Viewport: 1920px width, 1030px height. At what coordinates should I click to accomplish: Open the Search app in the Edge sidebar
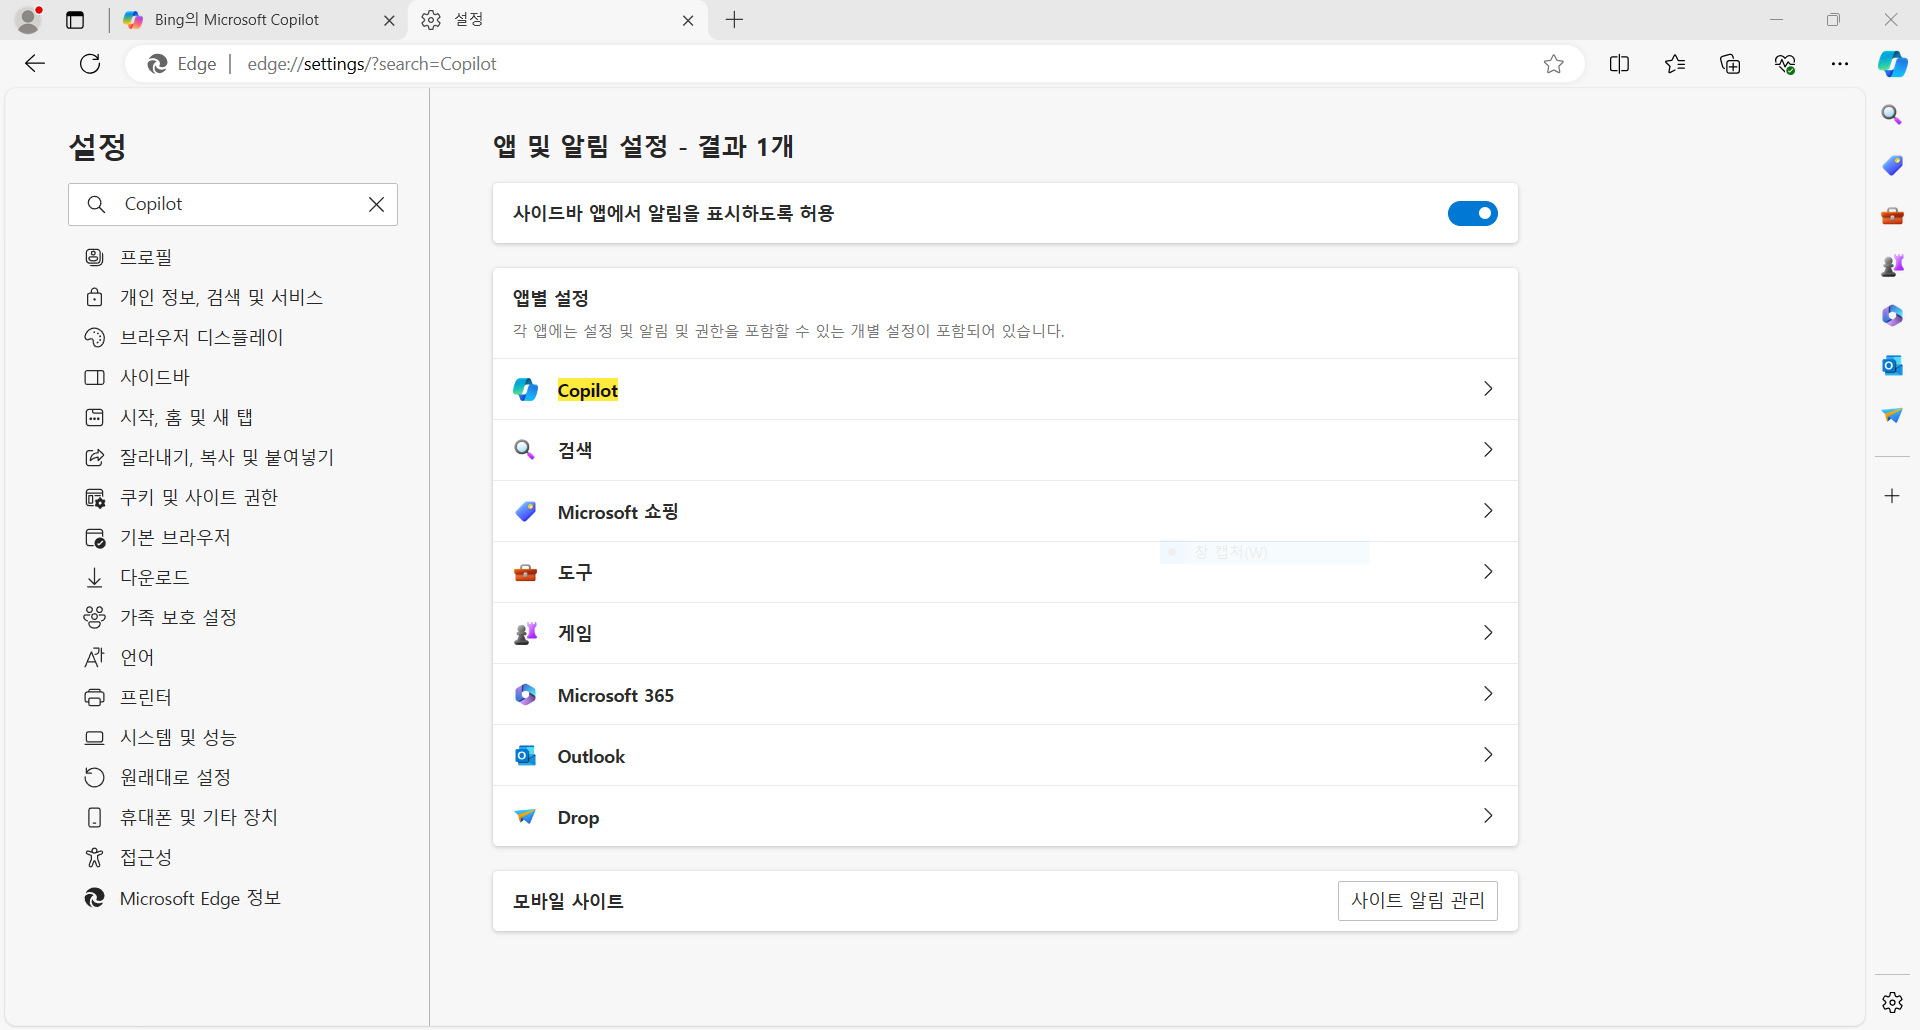[x=1892, y=115]
